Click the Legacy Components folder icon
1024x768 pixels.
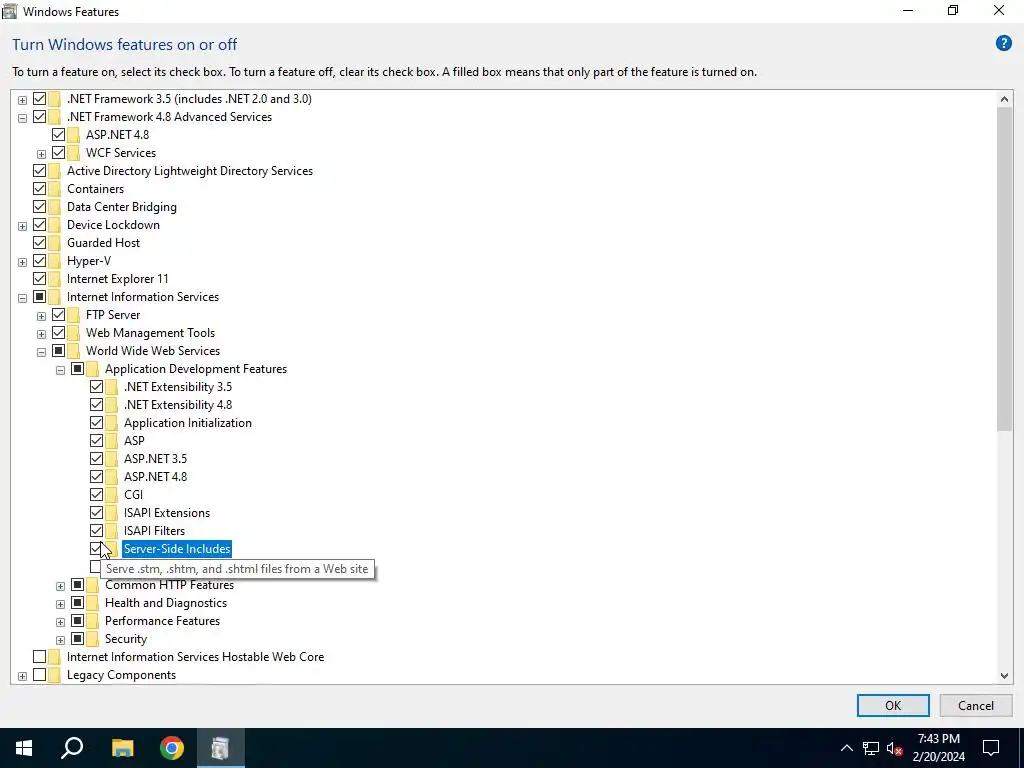pos(55,675)
